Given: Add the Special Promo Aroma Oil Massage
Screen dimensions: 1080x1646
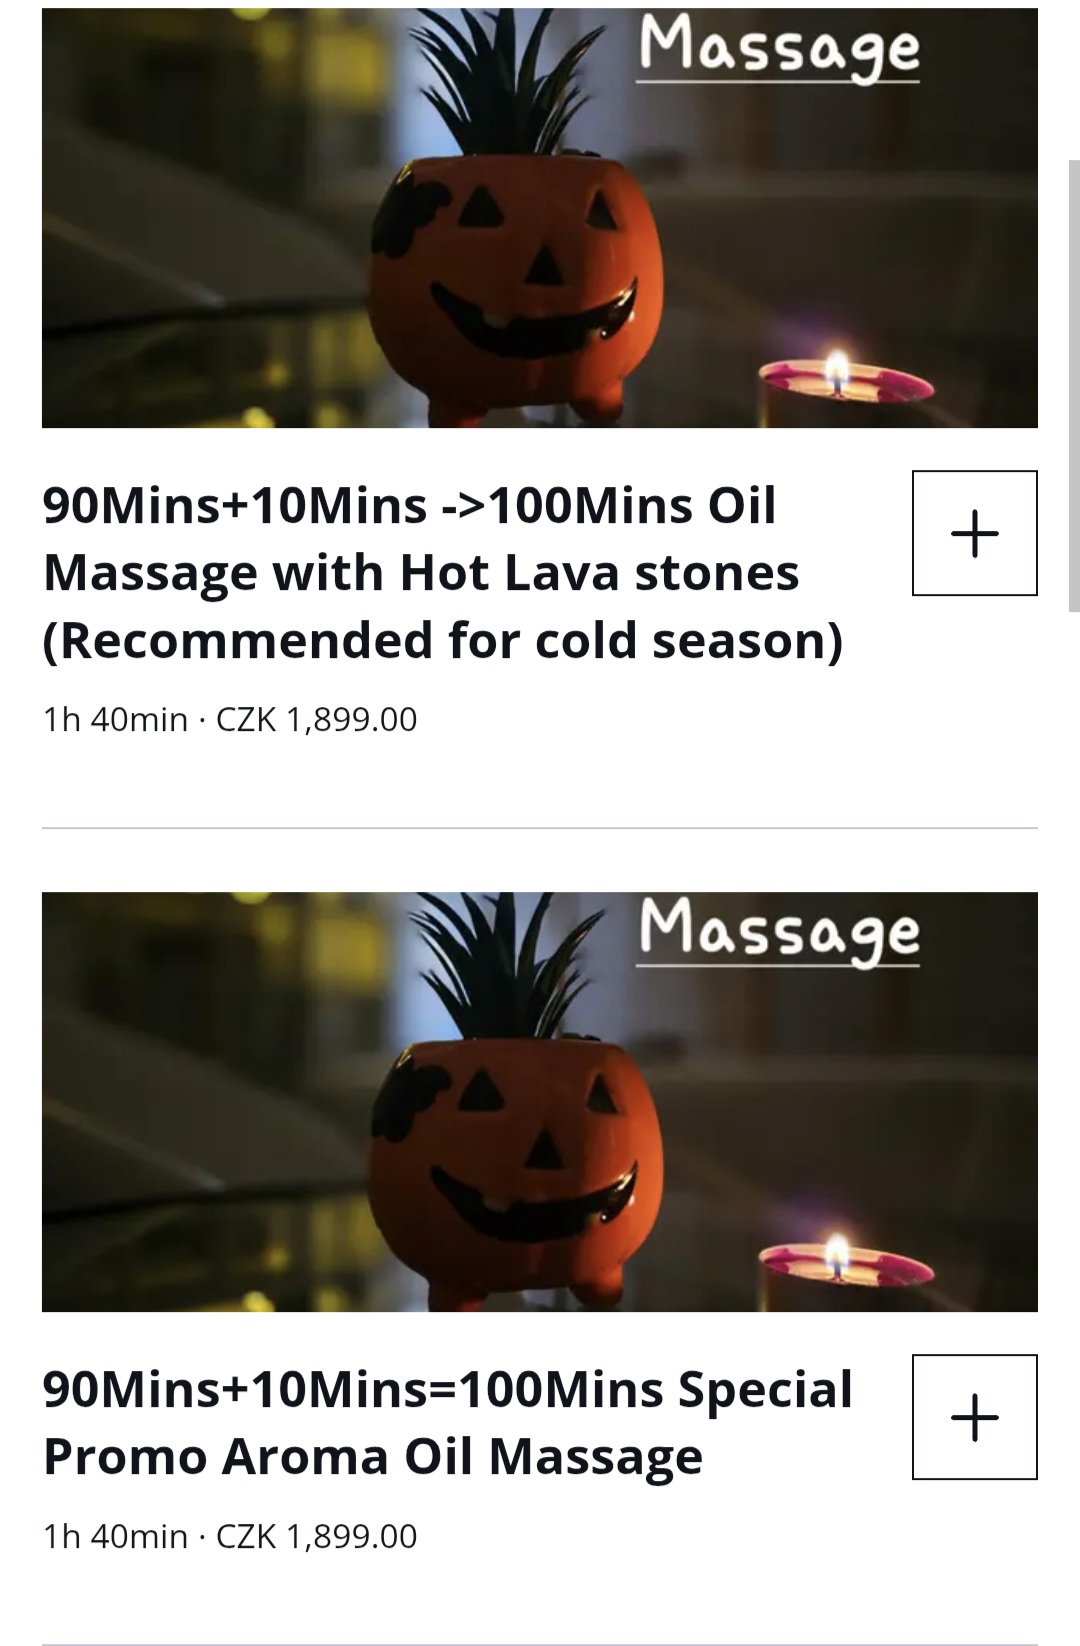Looking at the screenshot, I should point(974,1417).
